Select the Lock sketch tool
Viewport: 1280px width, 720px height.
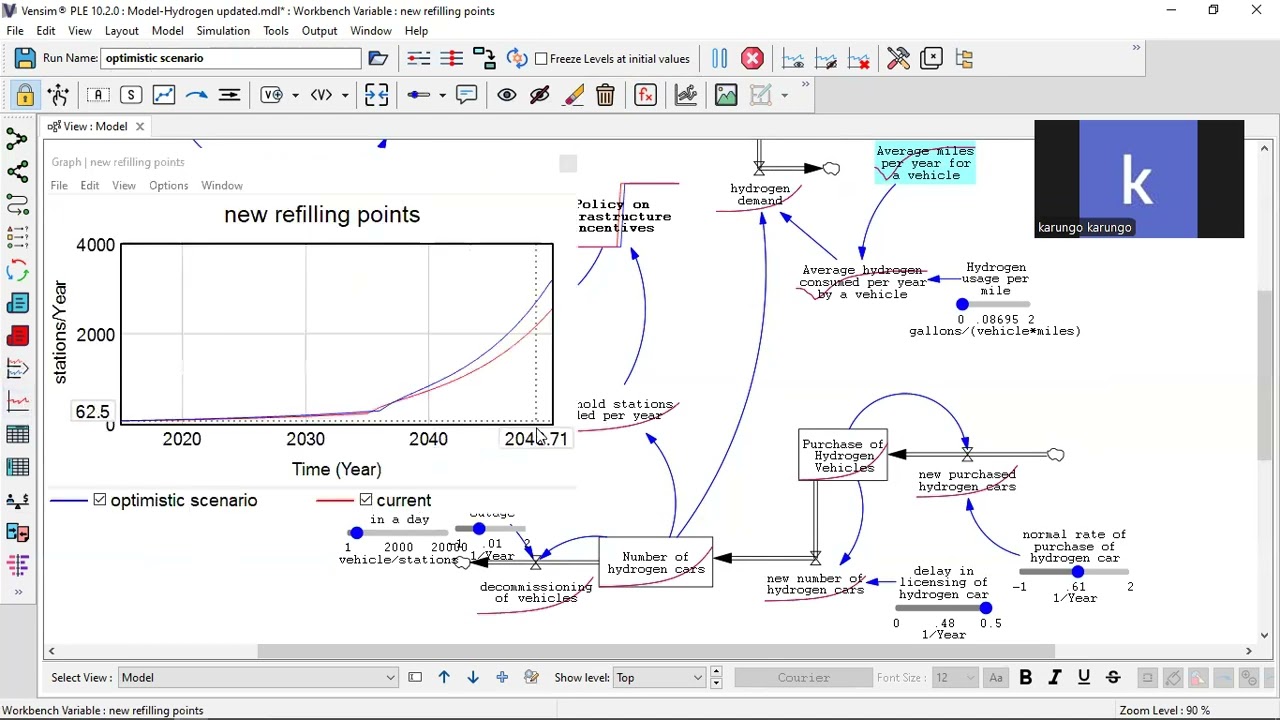pyautogui.click(x=25, y=95)
